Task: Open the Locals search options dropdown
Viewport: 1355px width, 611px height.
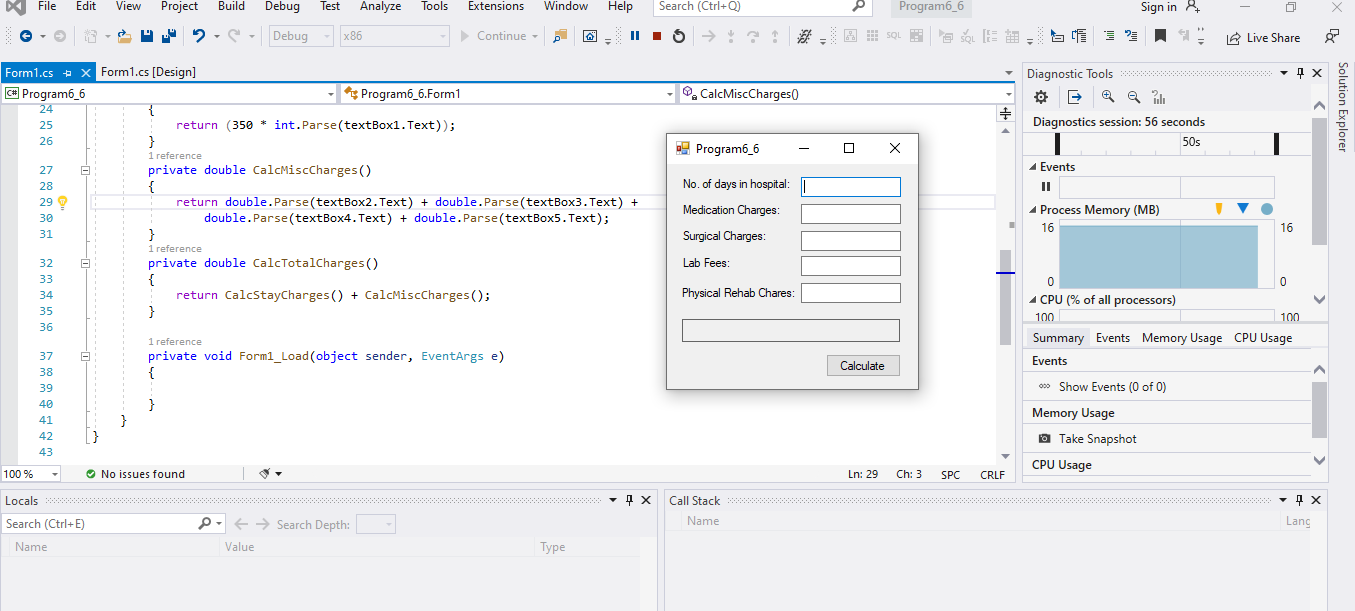Action: [217, 523]
